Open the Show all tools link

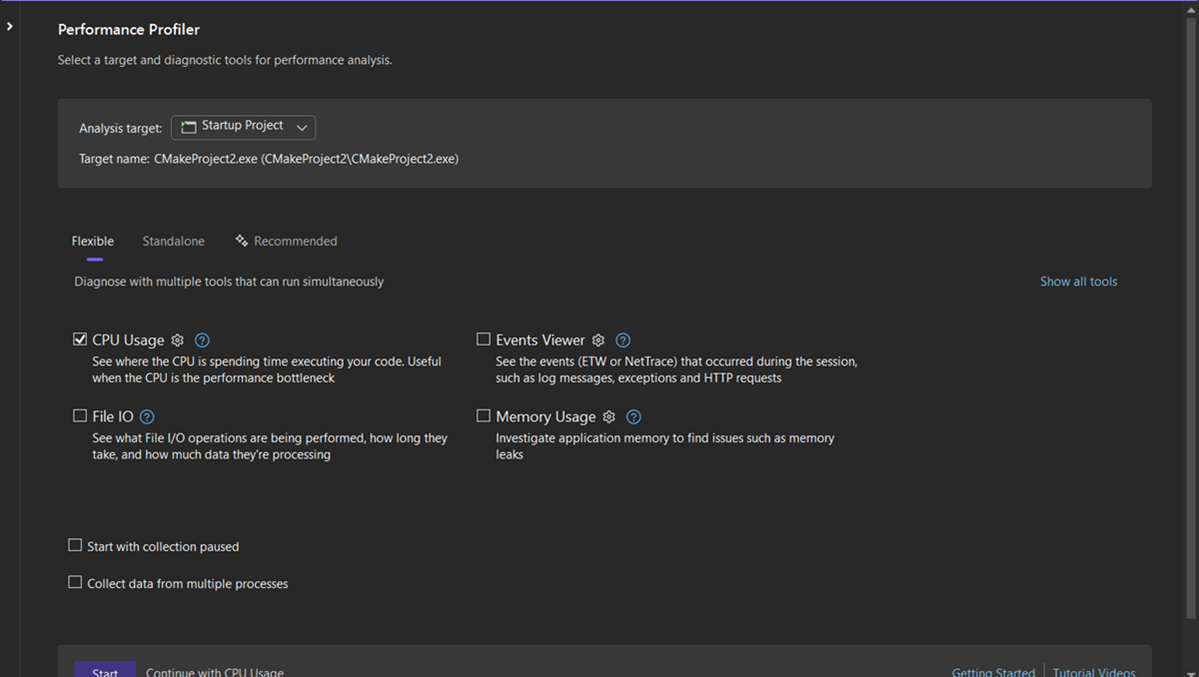coord(1078,281)
